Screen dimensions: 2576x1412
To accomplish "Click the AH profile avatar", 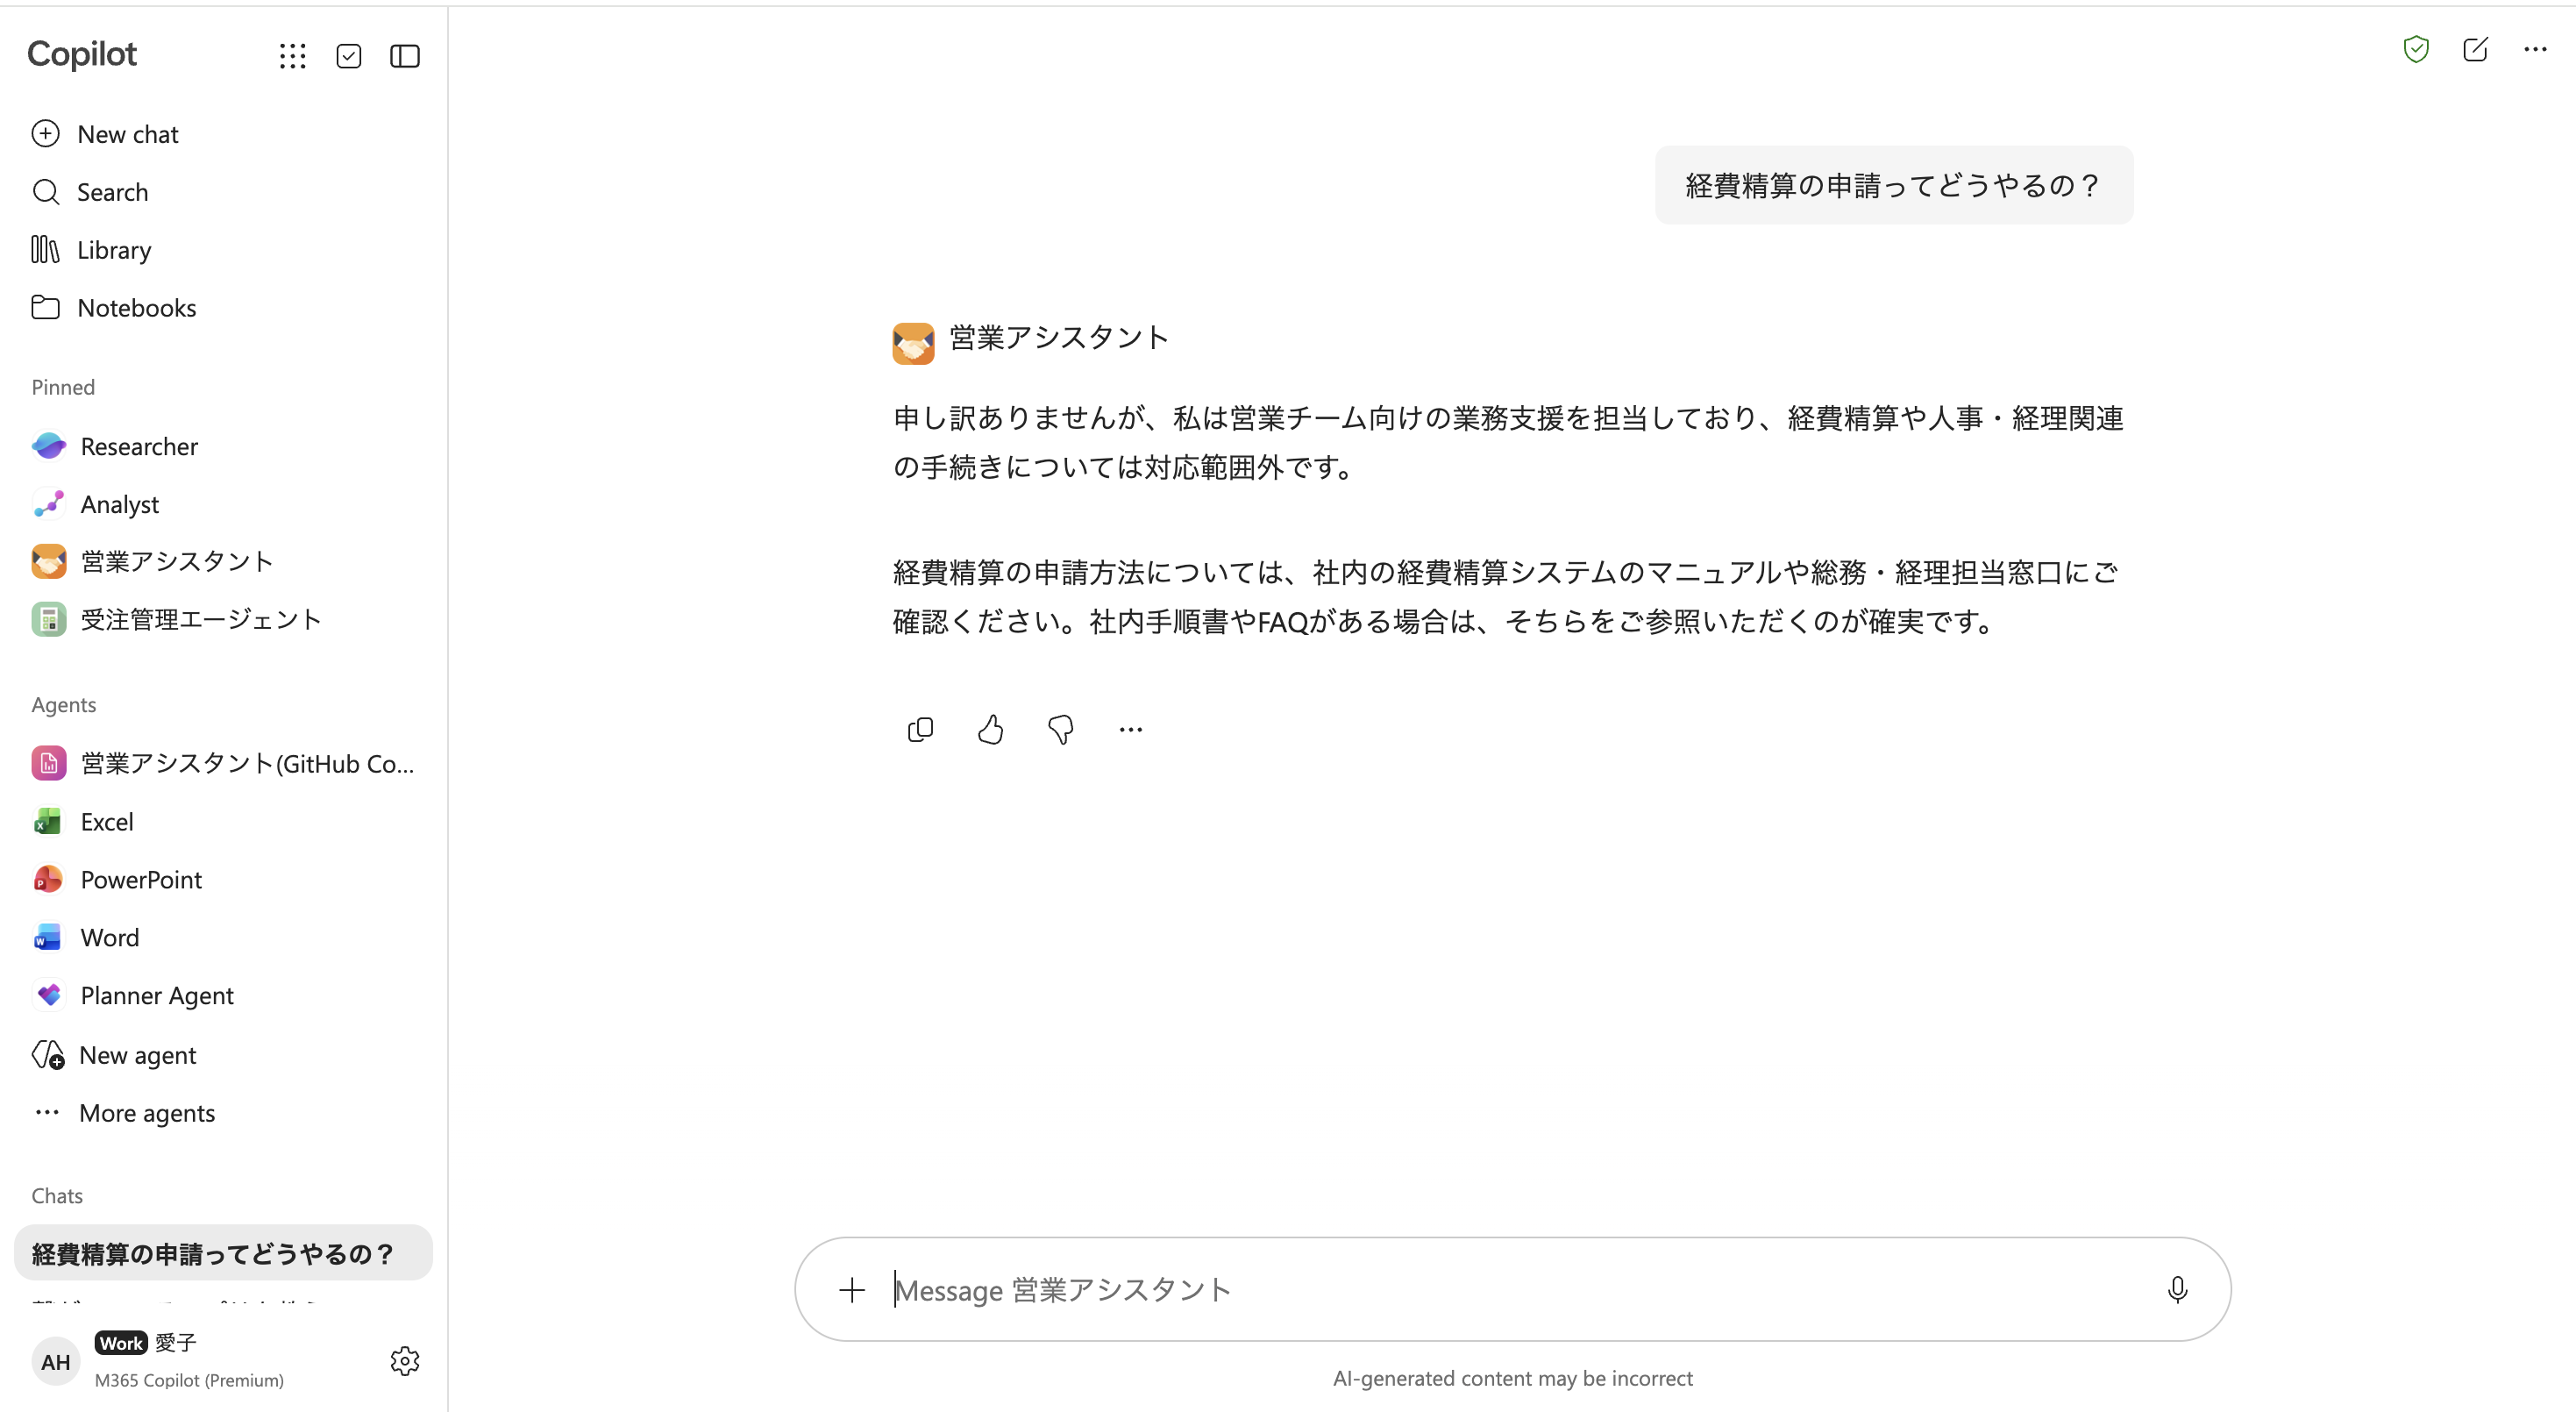I will [56, 1361].
